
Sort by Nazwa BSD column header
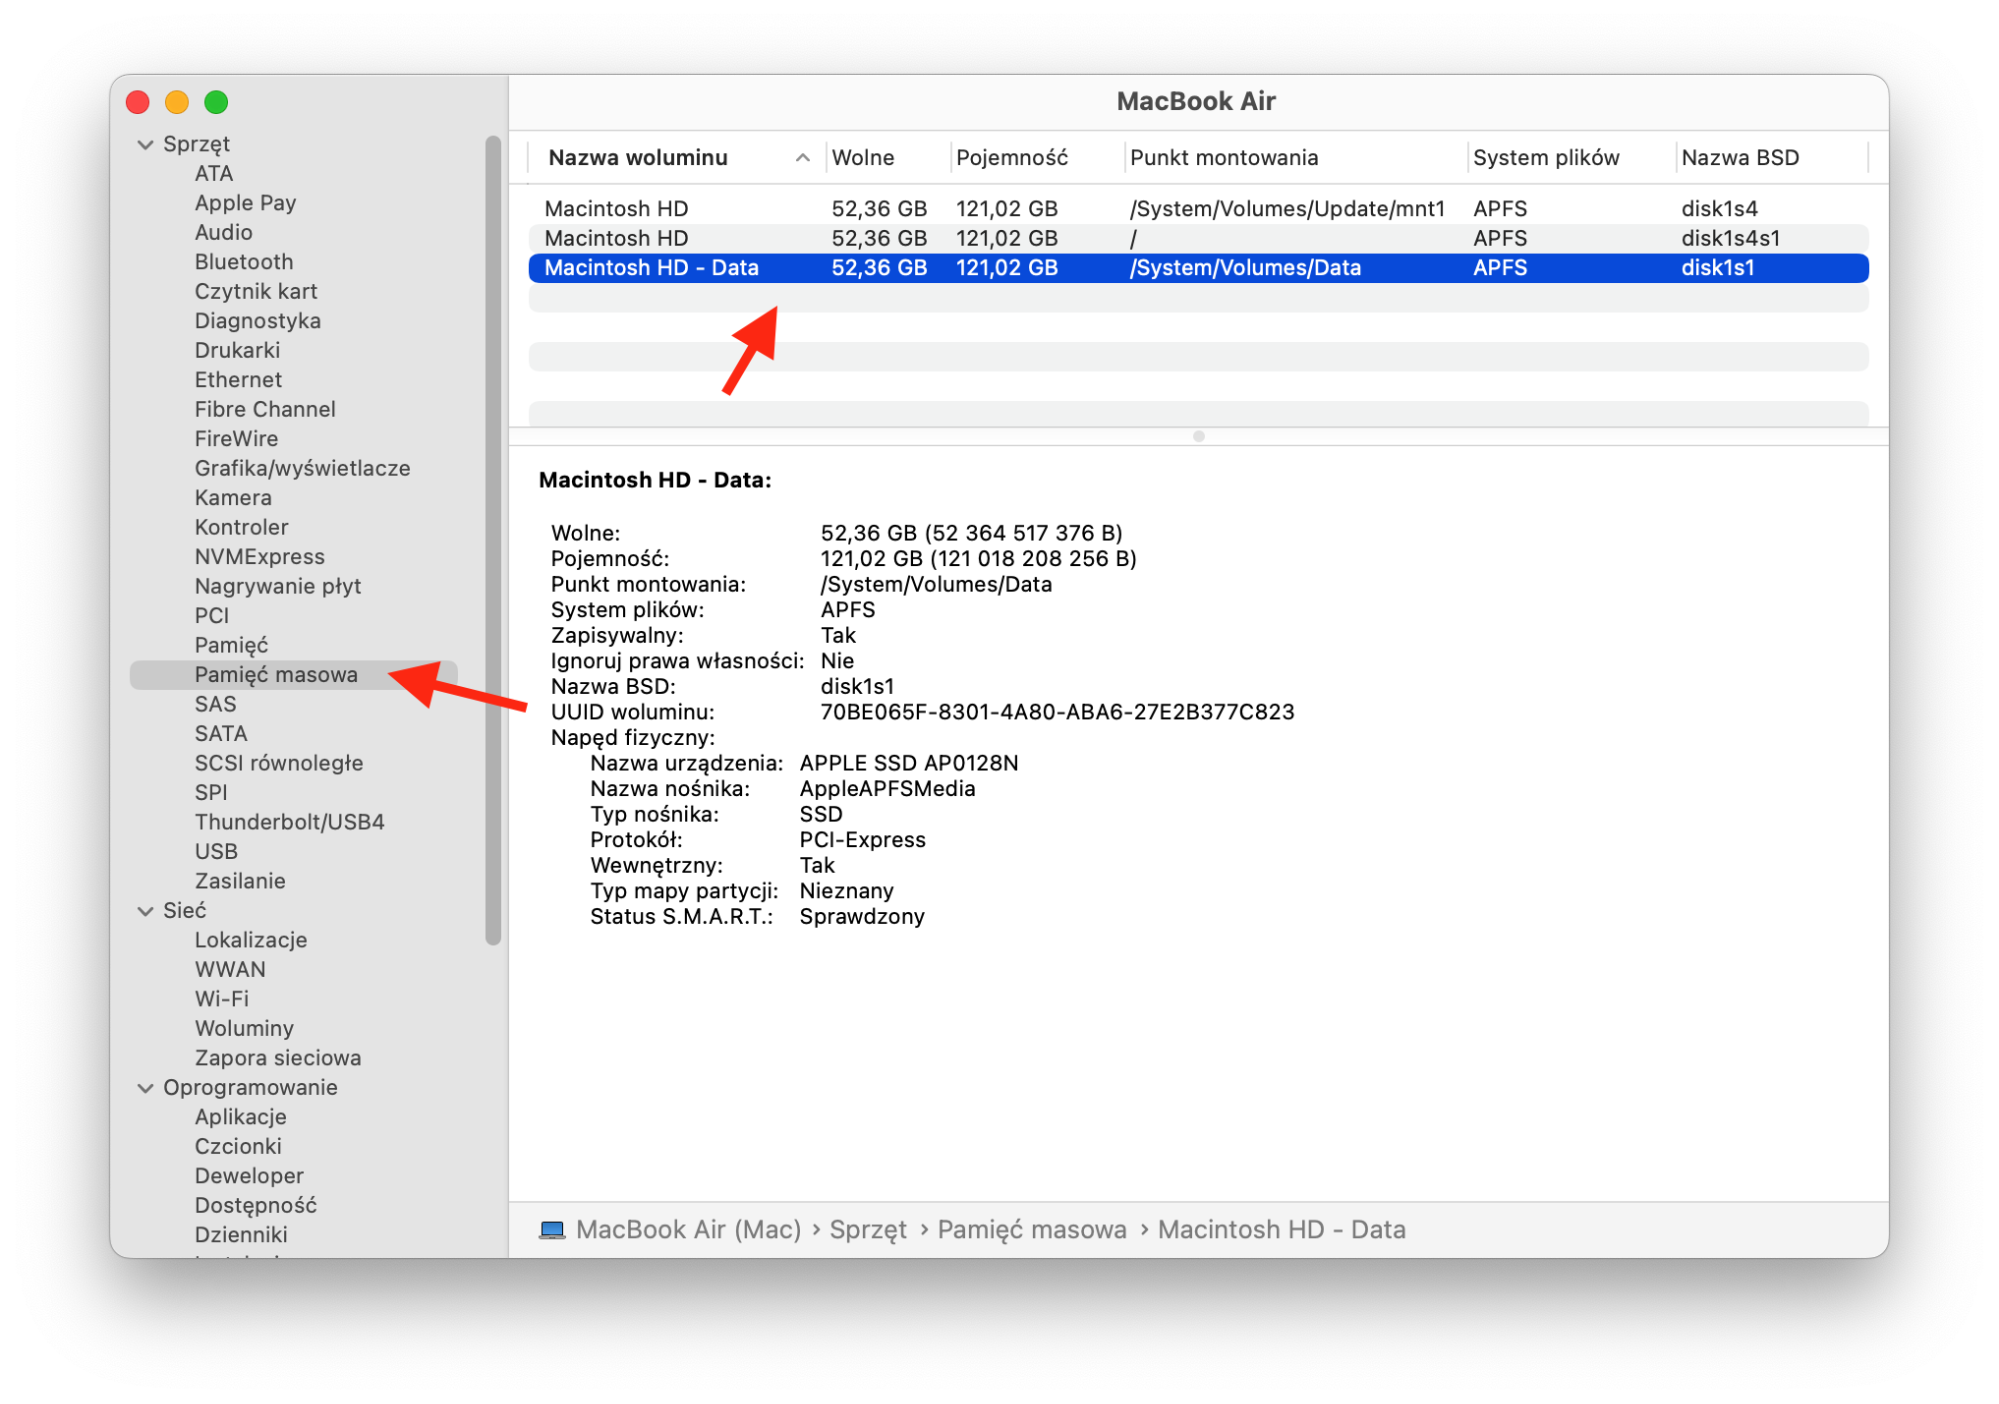tap(1772, 158)
